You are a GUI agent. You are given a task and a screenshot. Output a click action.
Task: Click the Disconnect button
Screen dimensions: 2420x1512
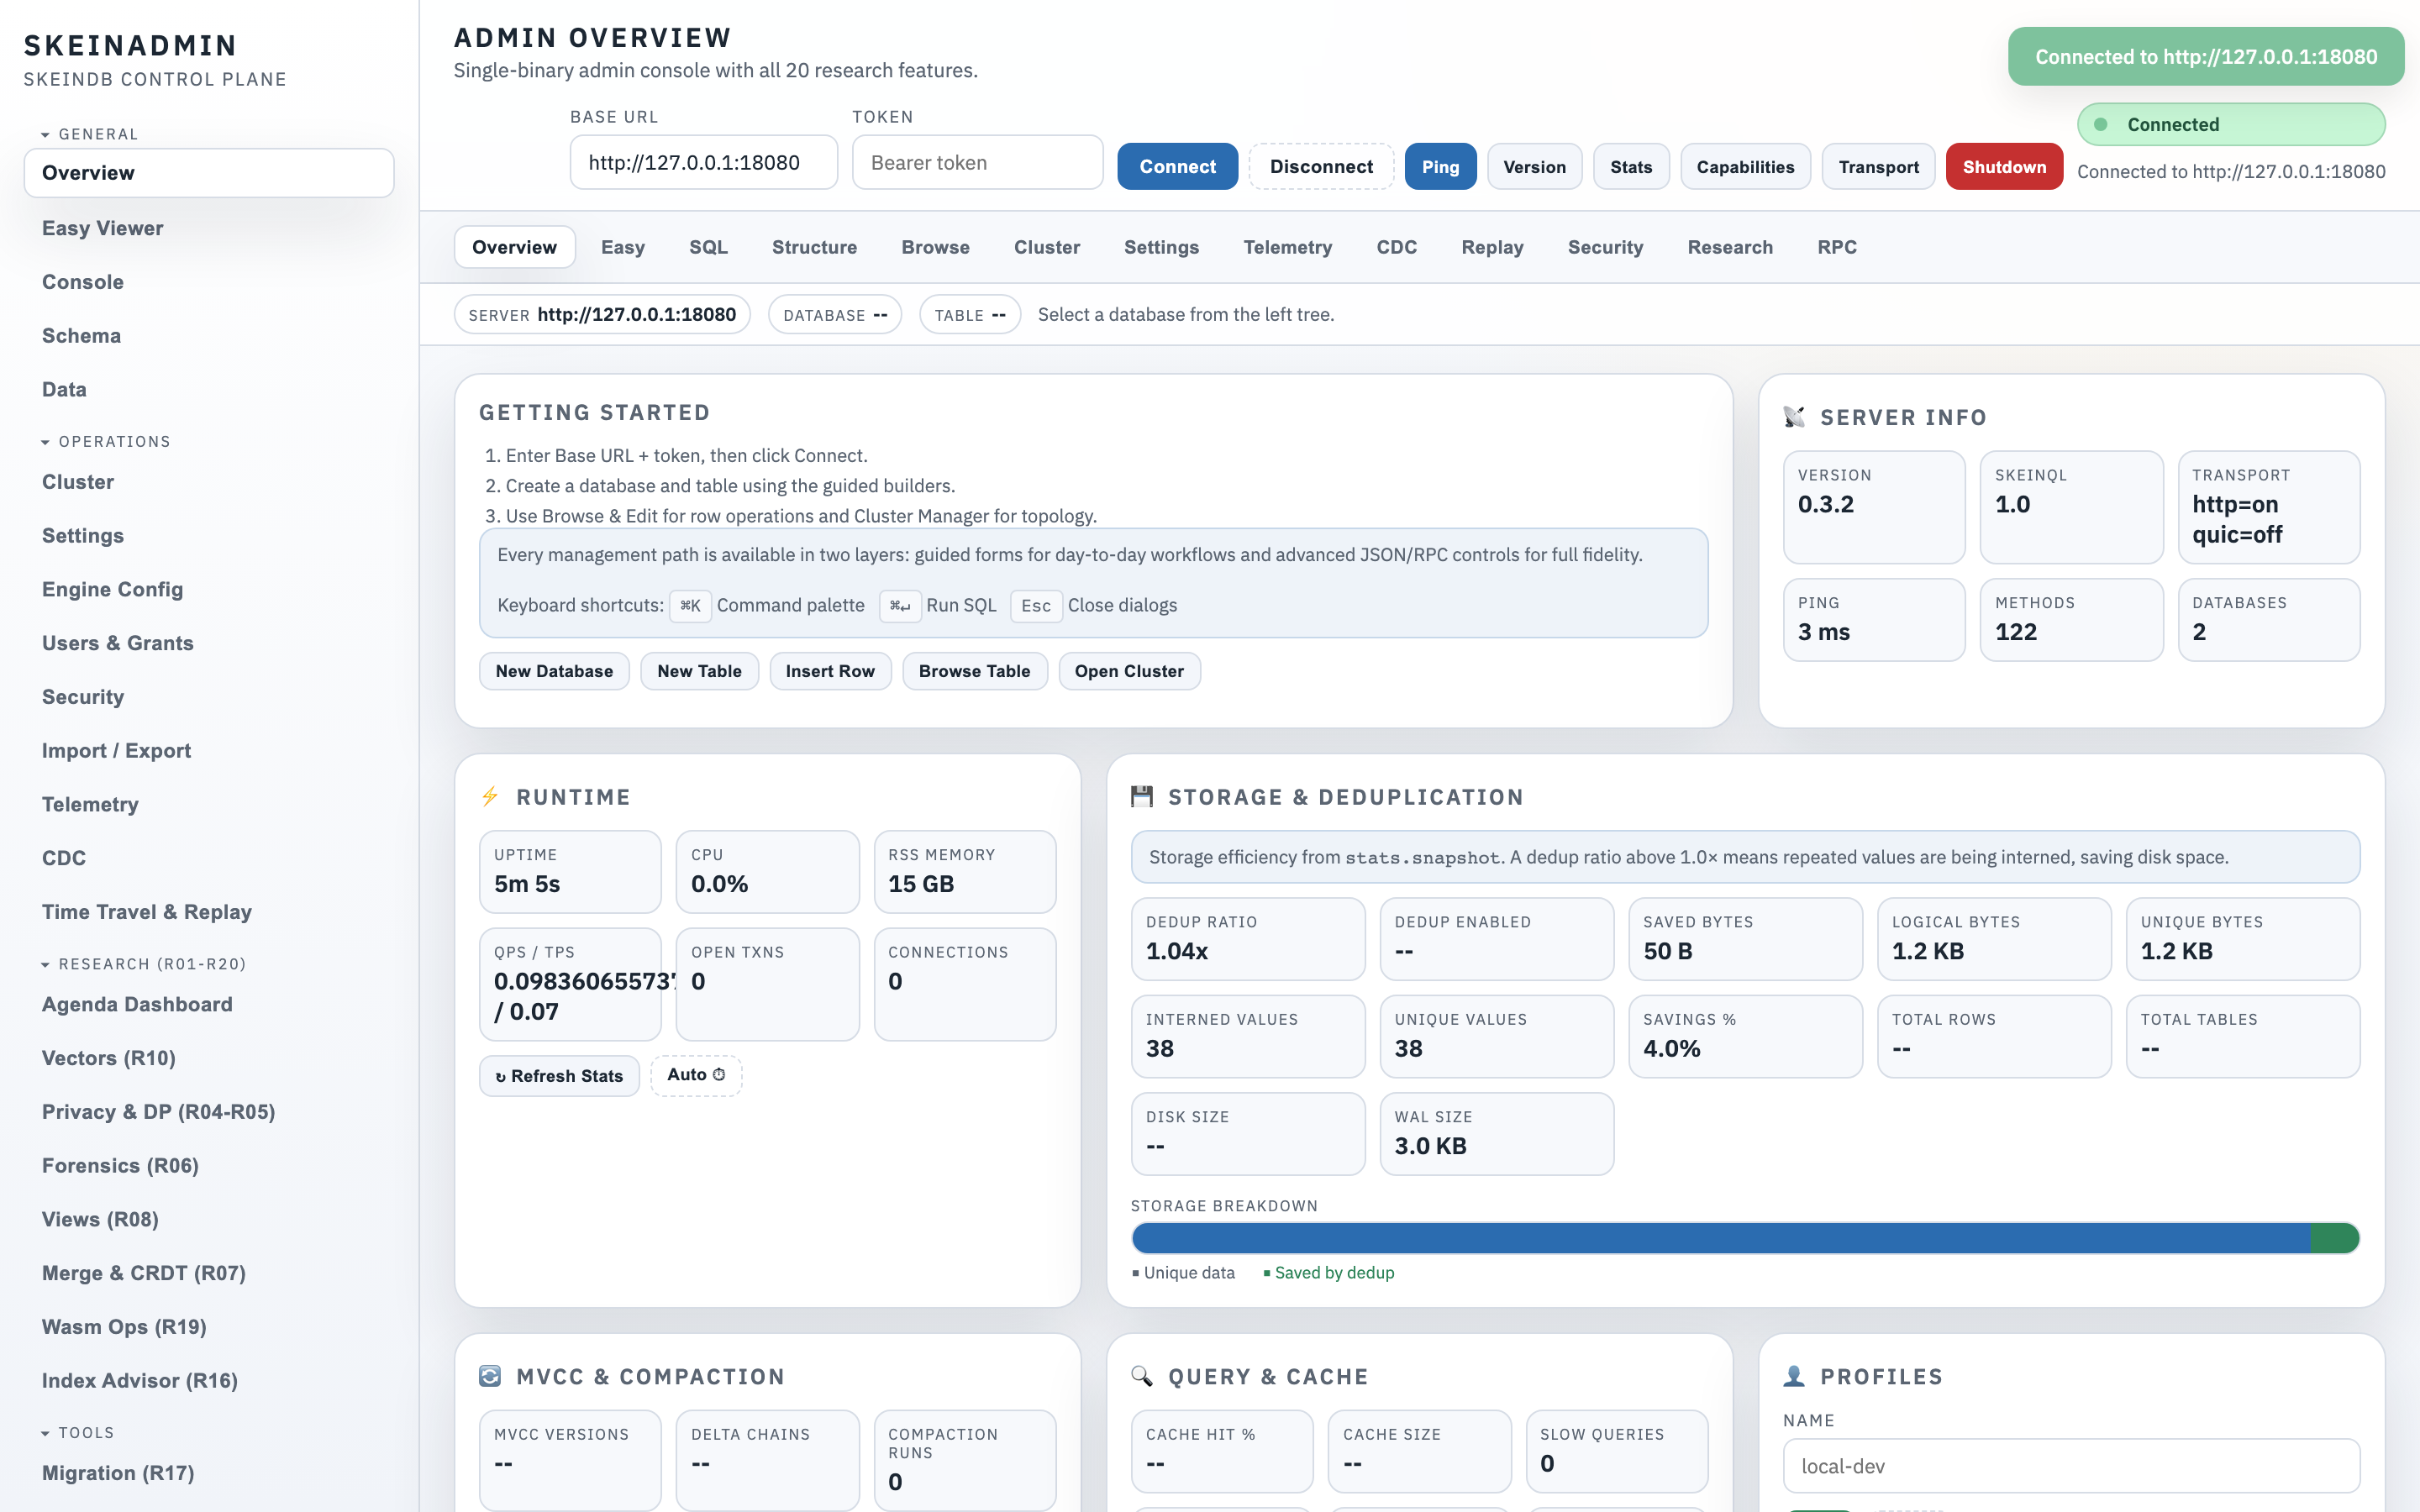coord(1321,166)
